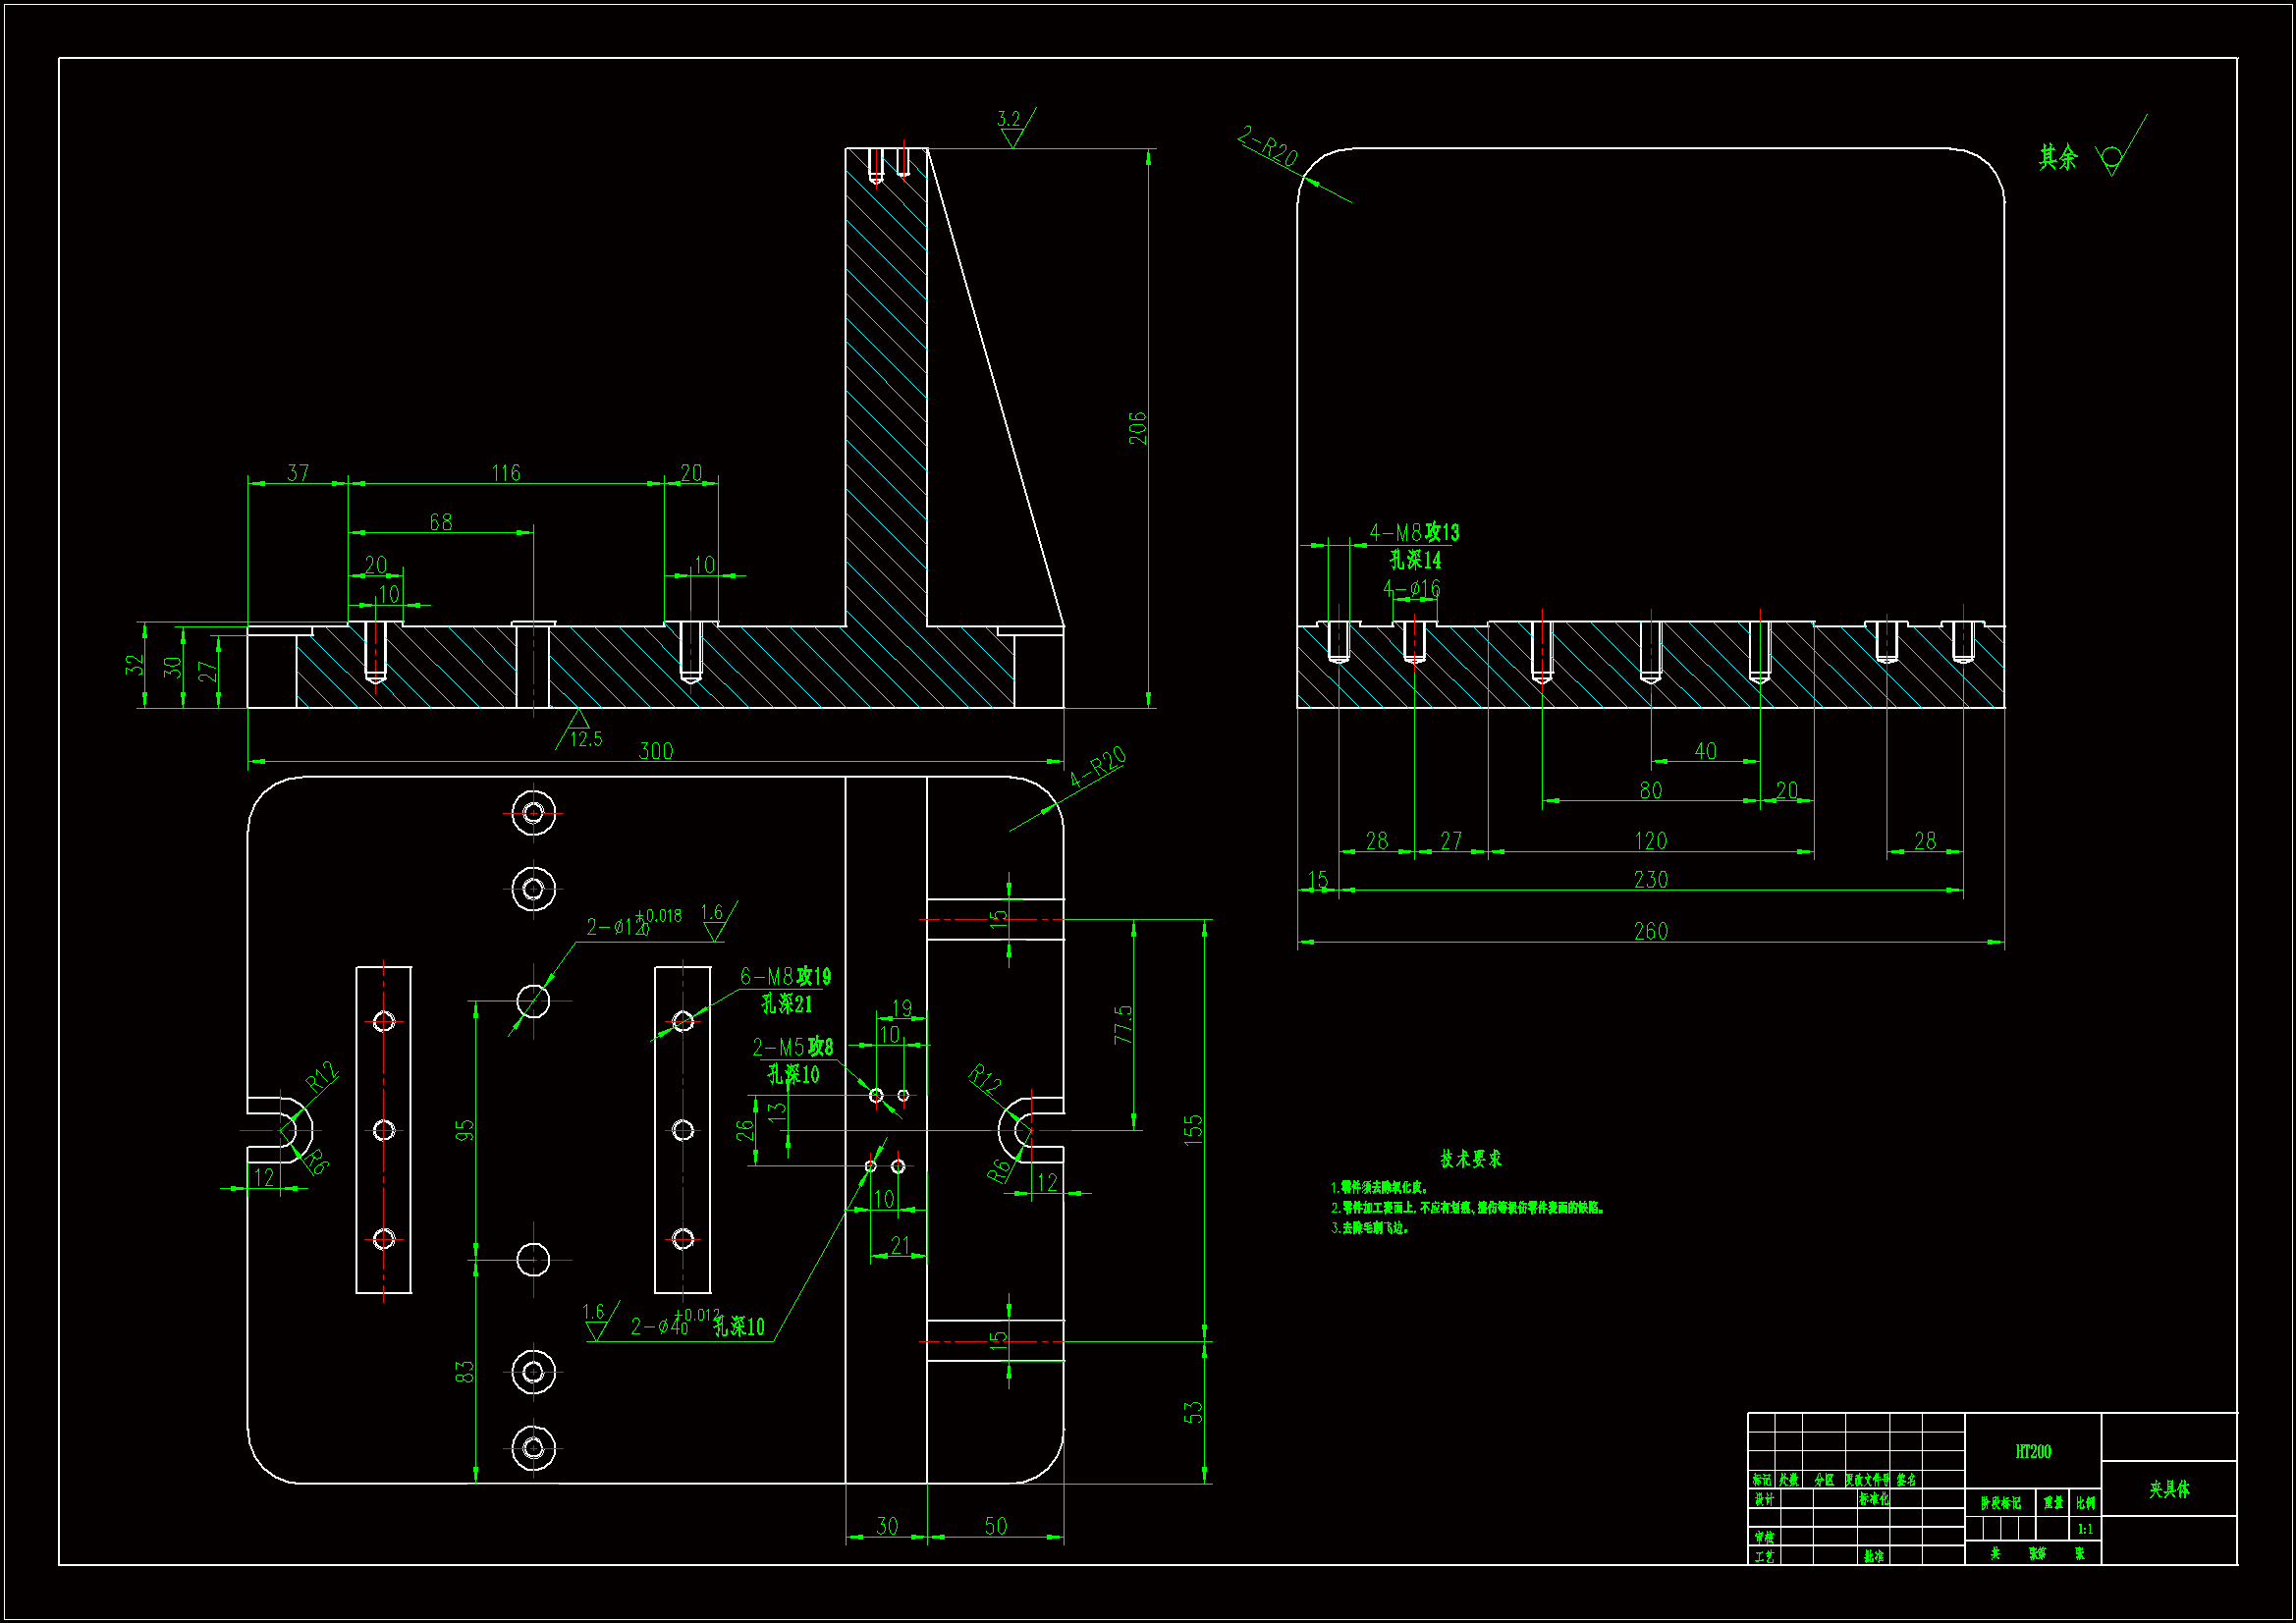Viewport: 2296px width, 1623px height.
Task: Click the 6-M8 攻19 annotation text
Action: 785,976
